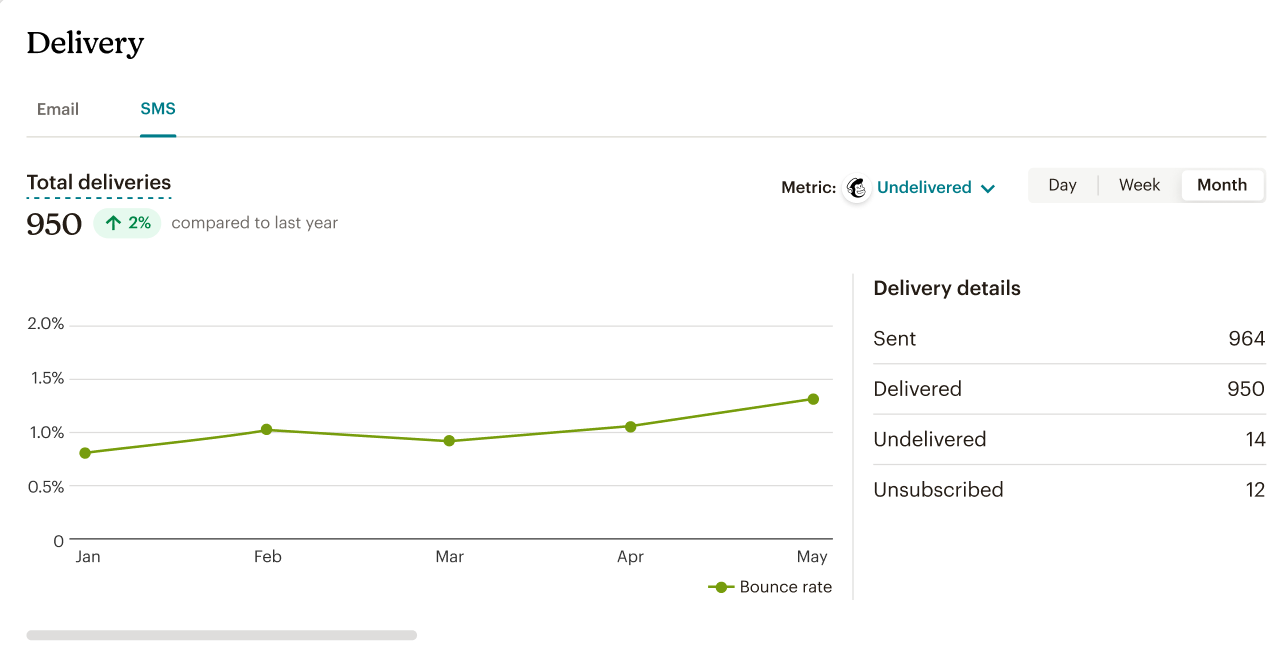Open the Email tab
1287x652 pixels.
pos(58,109)
